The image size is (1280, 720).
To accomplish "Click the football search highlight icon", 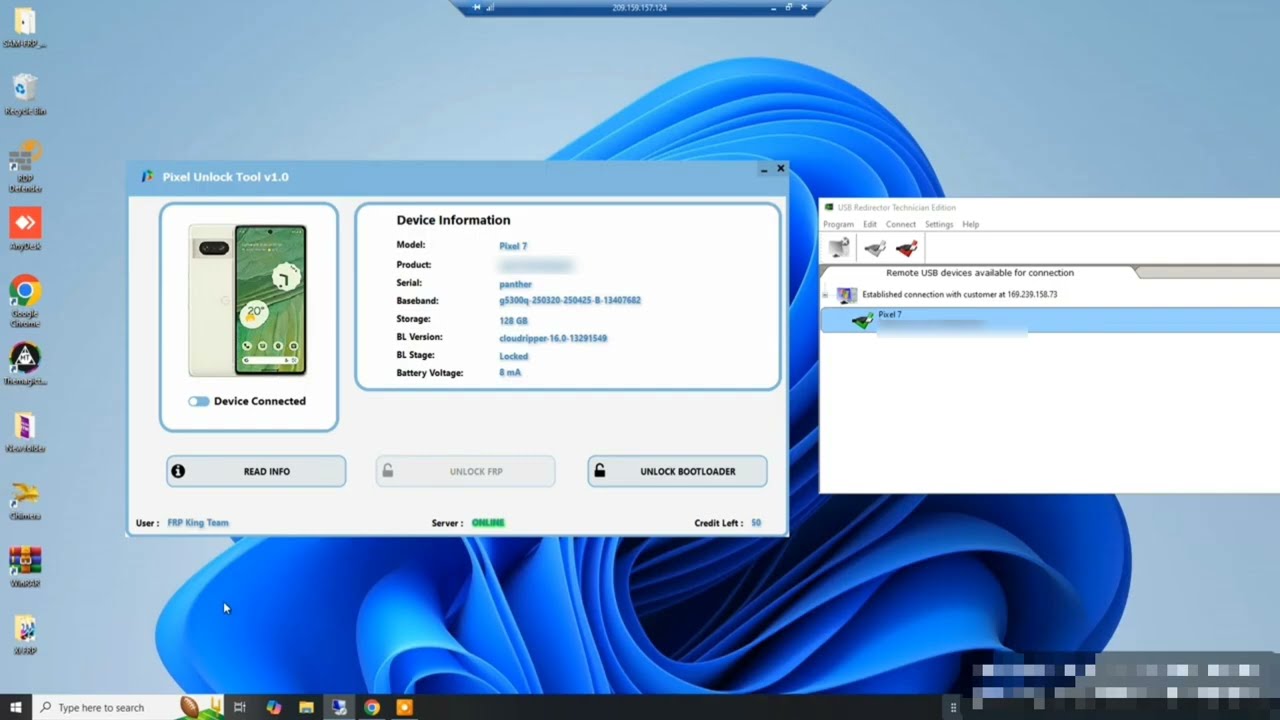I will (x=200, y=706).
